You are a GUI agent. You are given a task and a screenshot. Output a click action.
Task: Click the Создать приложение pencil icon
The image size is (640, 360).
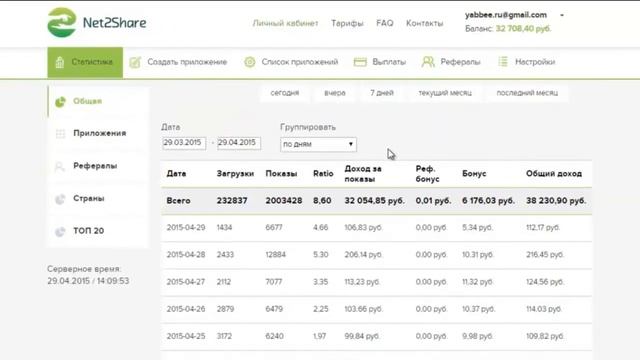[135, 62]
